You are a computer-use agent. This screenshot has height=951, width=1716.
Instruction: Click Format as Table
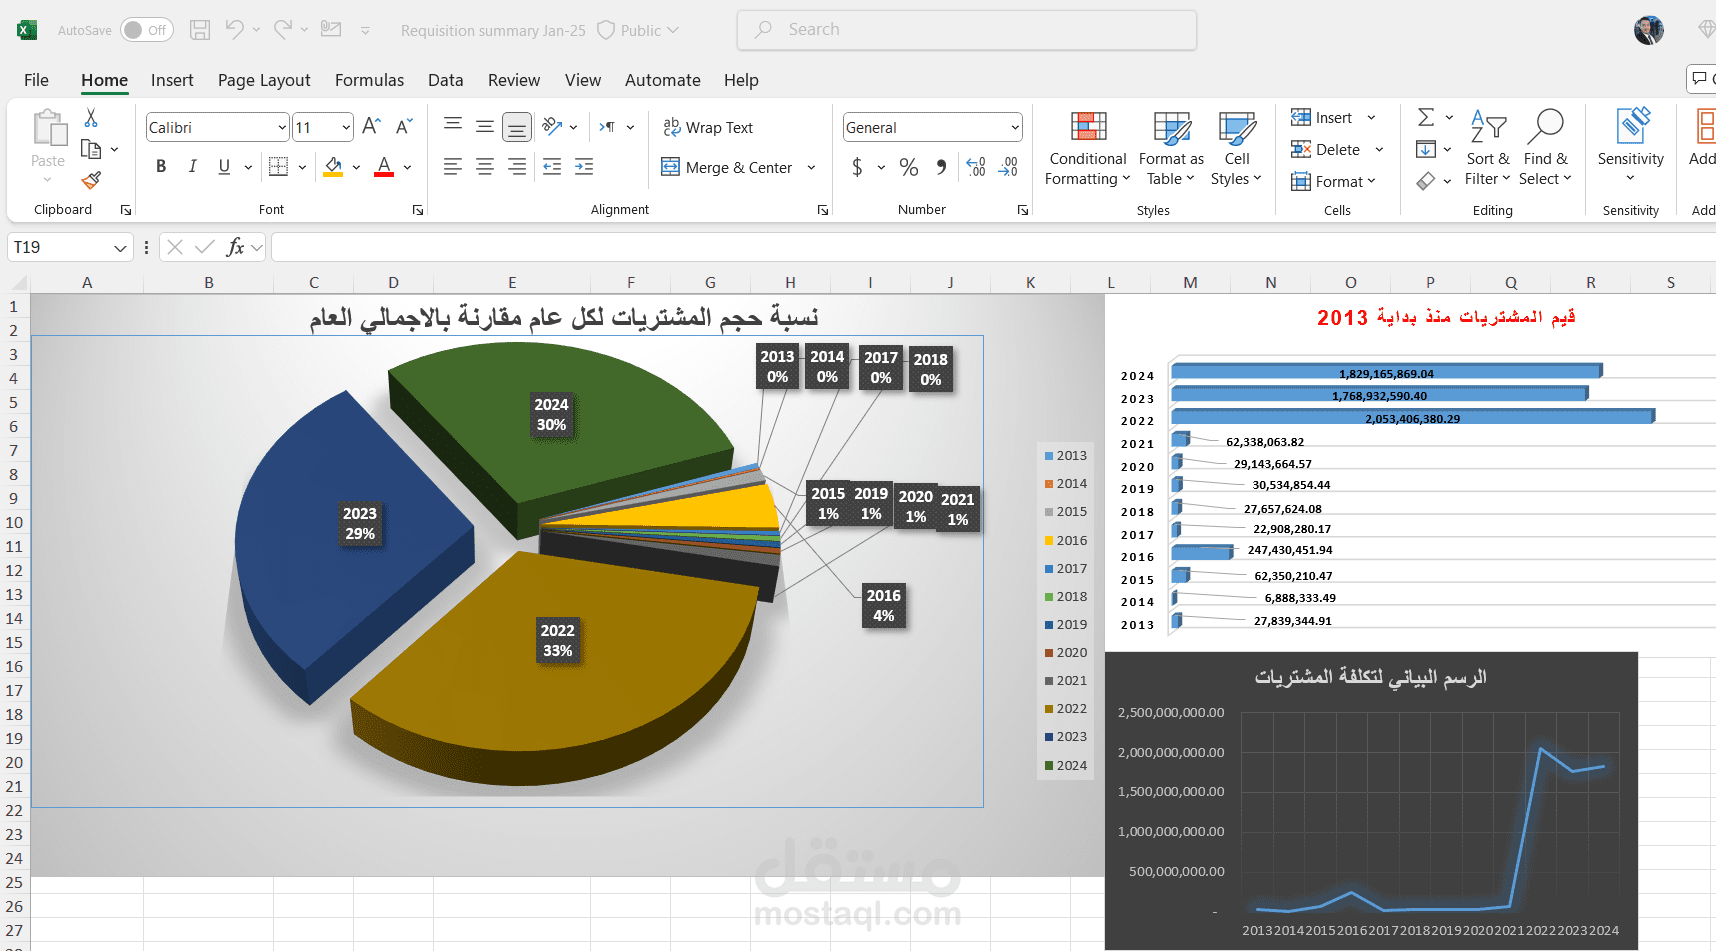click(1171, 148)
